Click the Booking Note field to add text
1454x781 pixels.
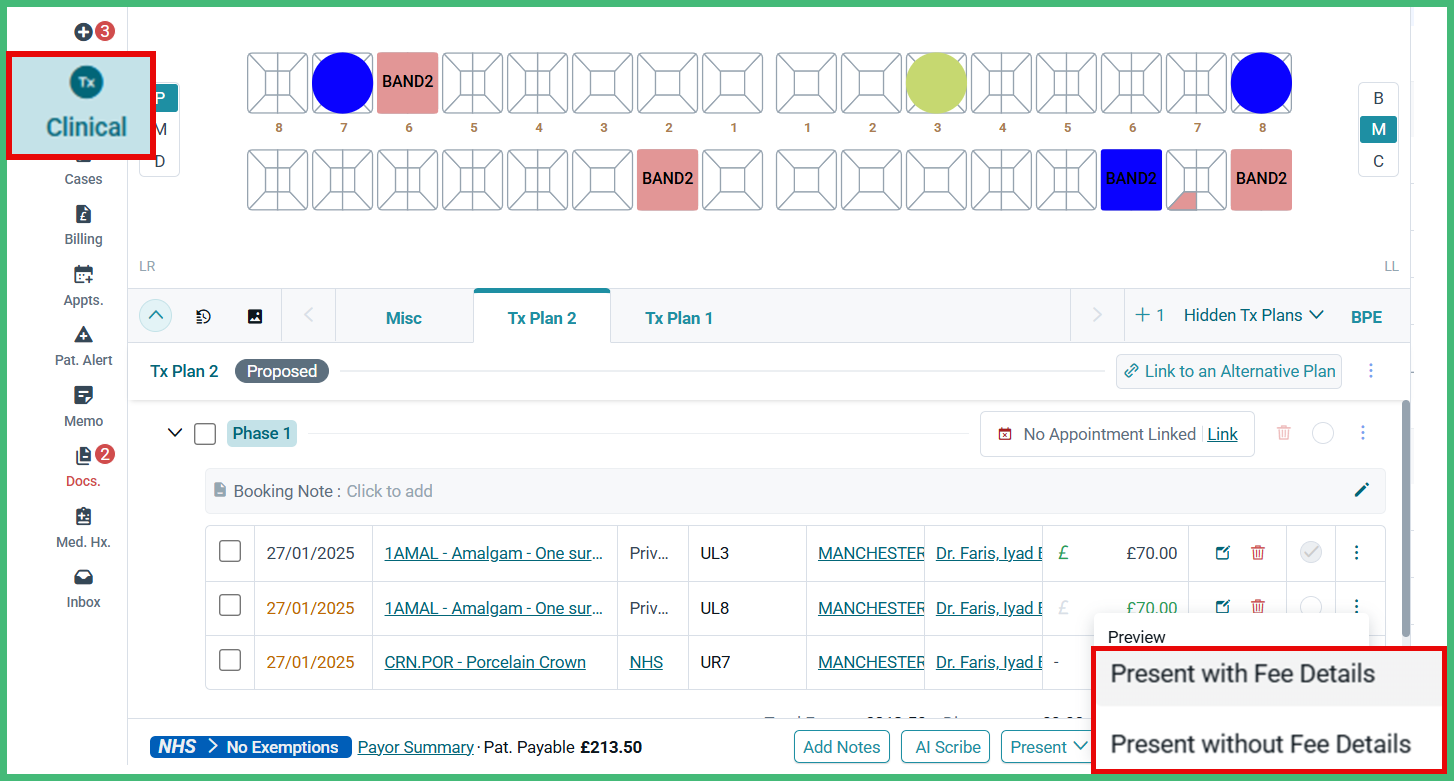pos(390,490)
